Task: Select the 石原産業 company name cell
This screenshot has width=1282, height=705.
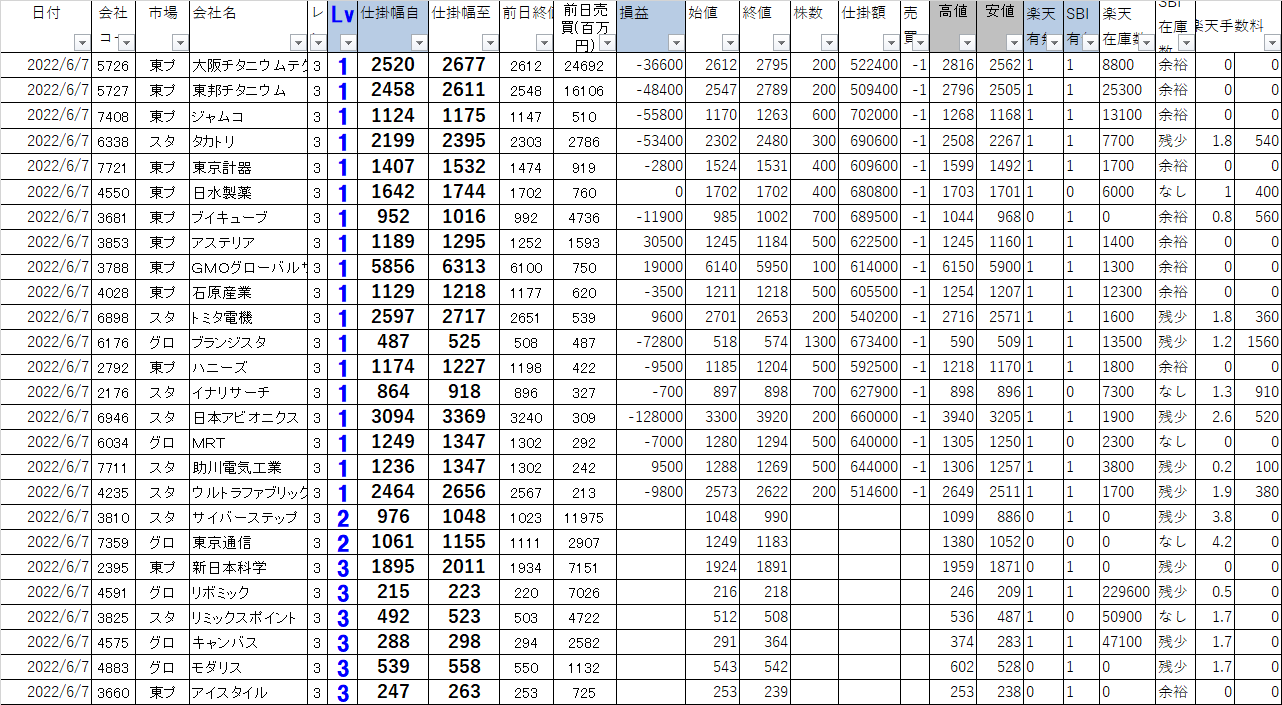Action: pos(249,292)
